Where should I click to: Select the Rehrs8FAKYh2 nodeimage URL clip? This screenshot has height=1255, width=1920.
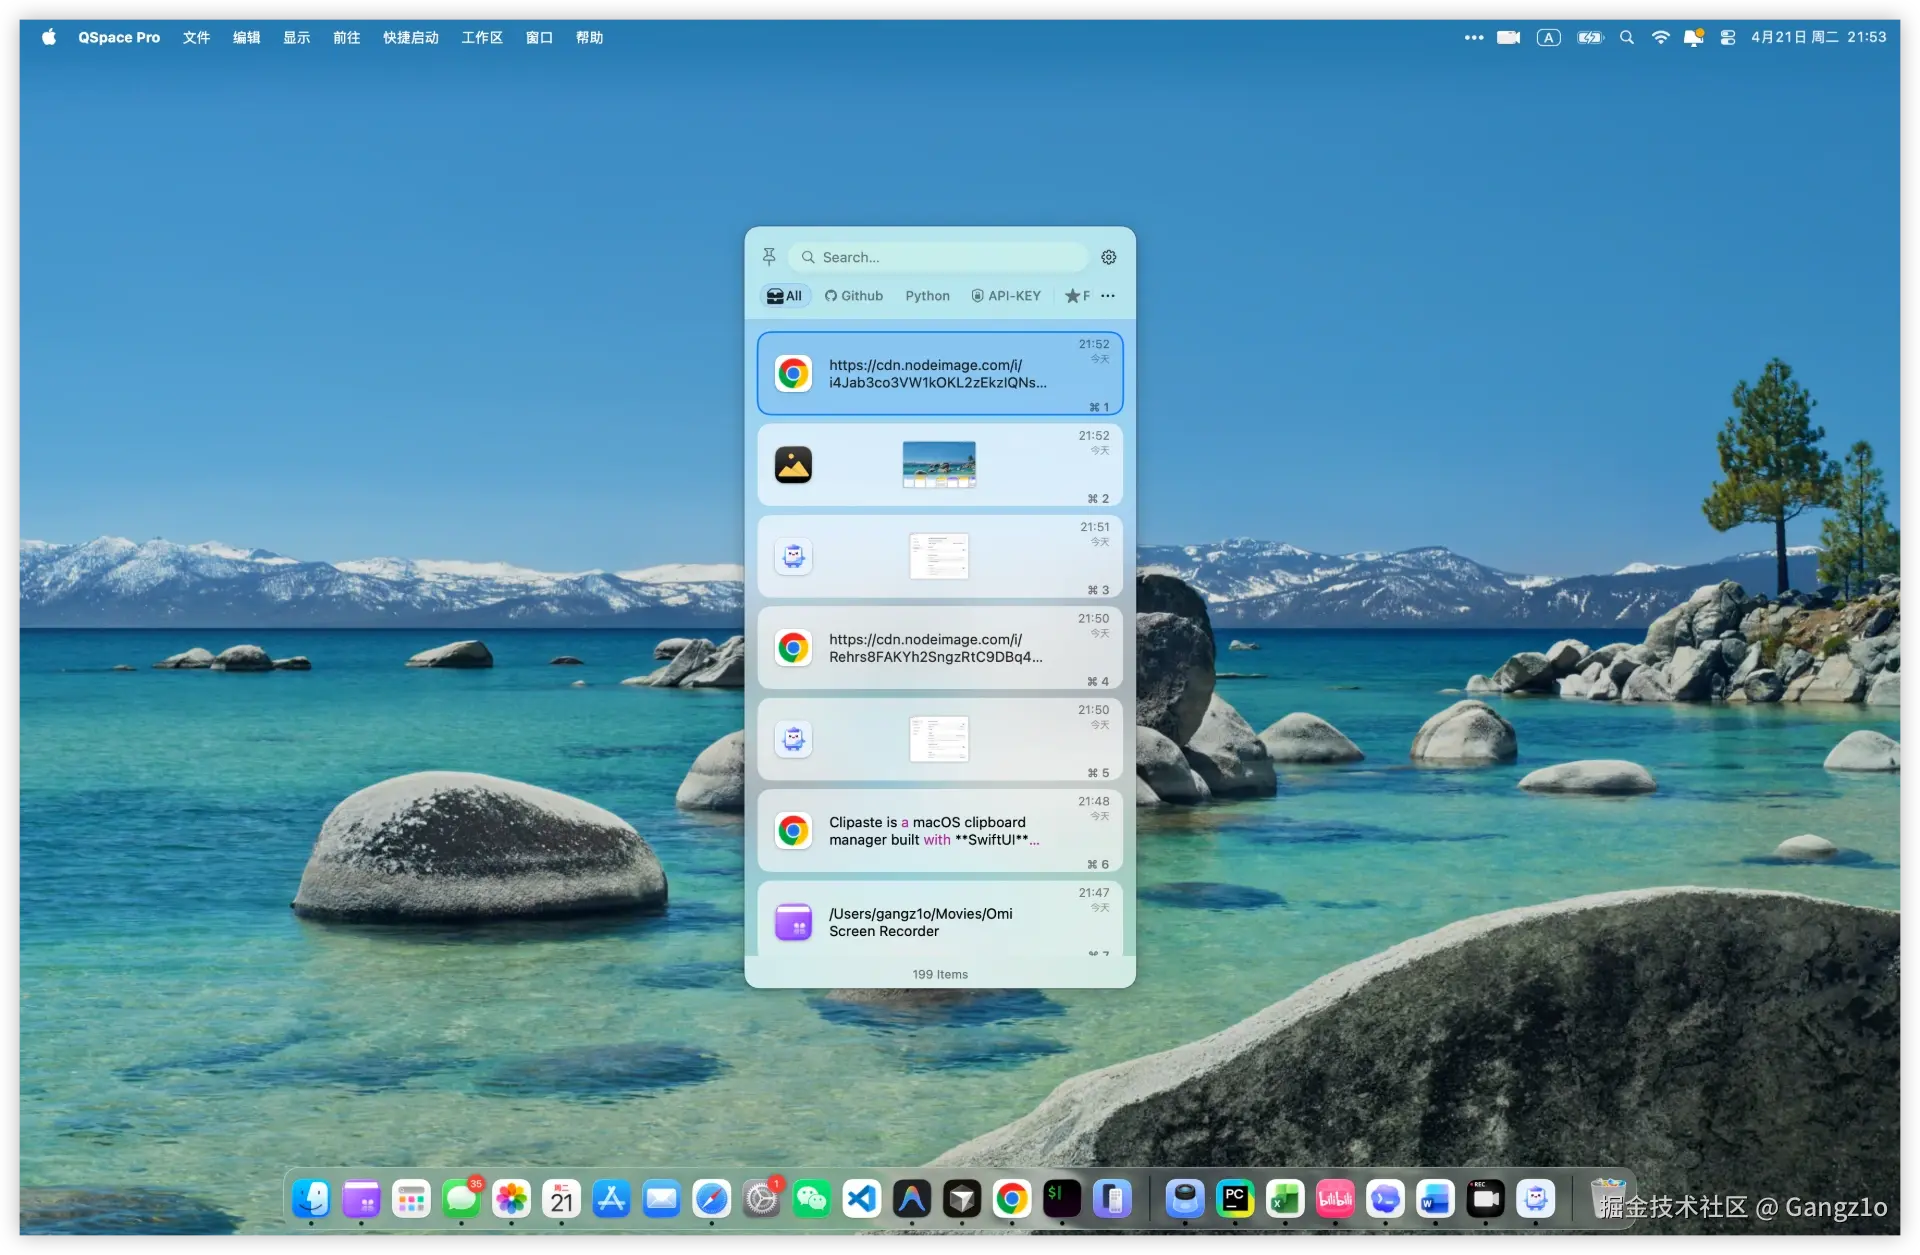pyautogui.click(x=938, y=648)
